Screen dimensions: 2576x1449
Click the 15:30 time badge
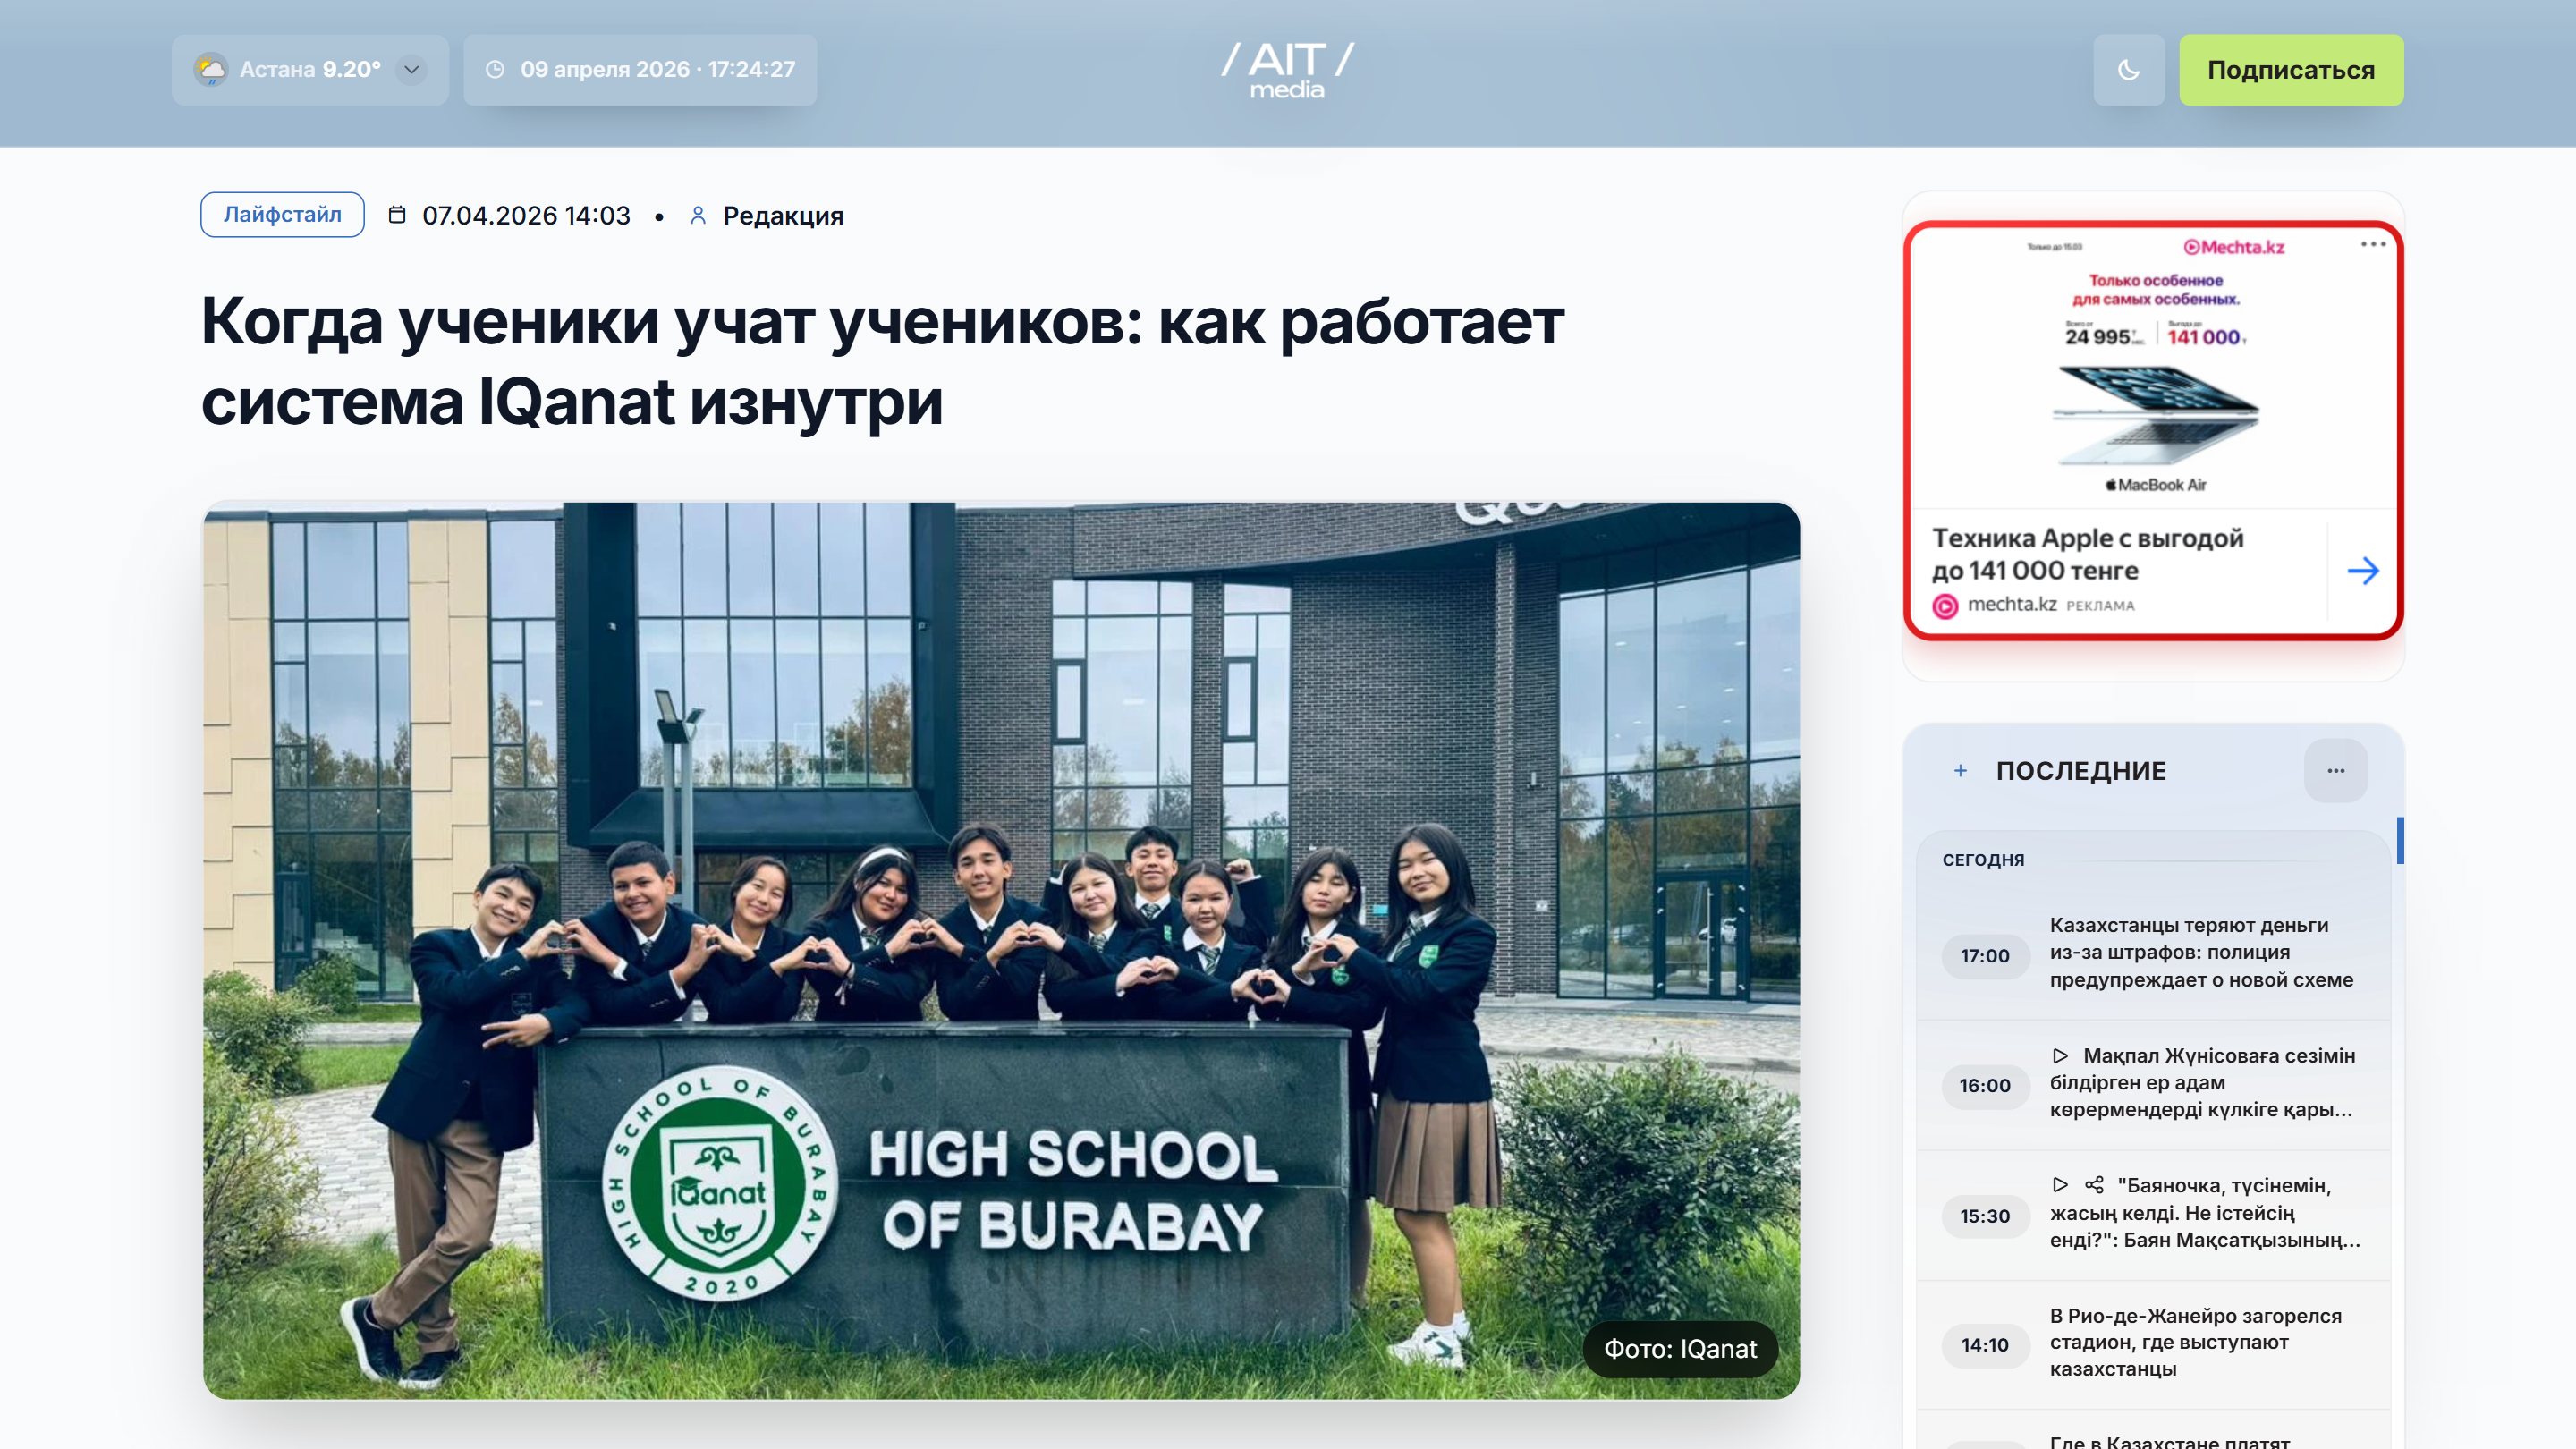click(x=1984, y=1216)
